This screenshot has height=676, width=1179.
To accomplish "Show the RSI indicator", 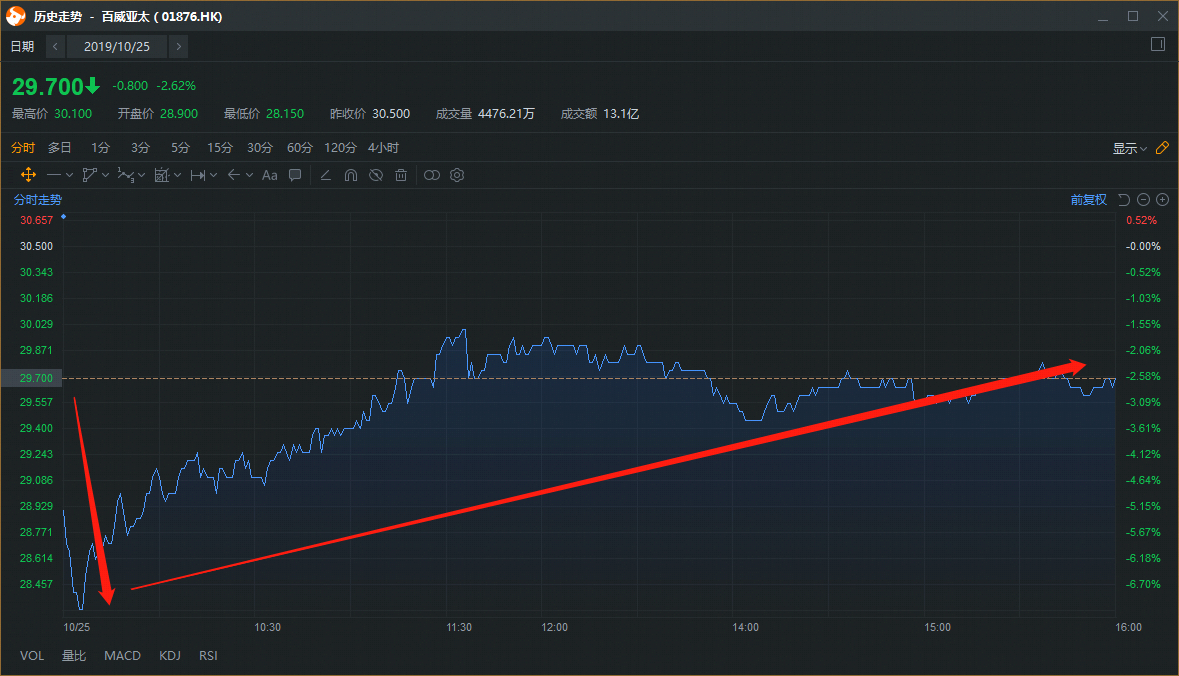I will [208, 656].
